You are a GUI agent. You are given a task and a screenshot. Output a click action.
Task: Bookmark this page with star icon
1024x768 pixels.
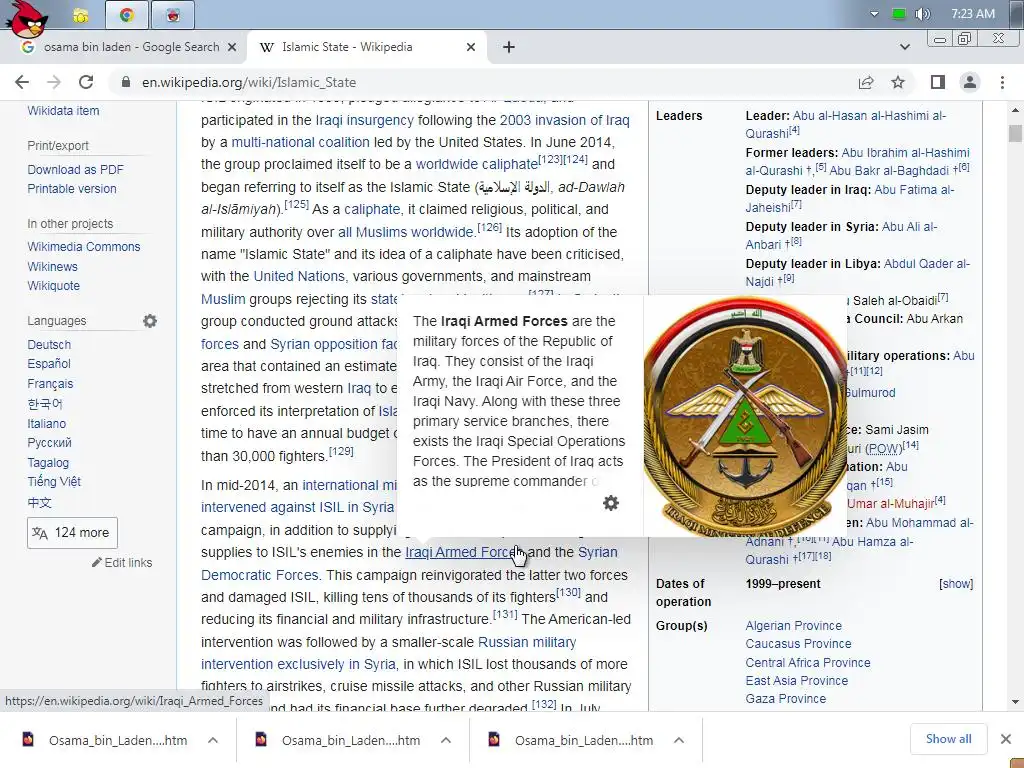coord(898,82)
